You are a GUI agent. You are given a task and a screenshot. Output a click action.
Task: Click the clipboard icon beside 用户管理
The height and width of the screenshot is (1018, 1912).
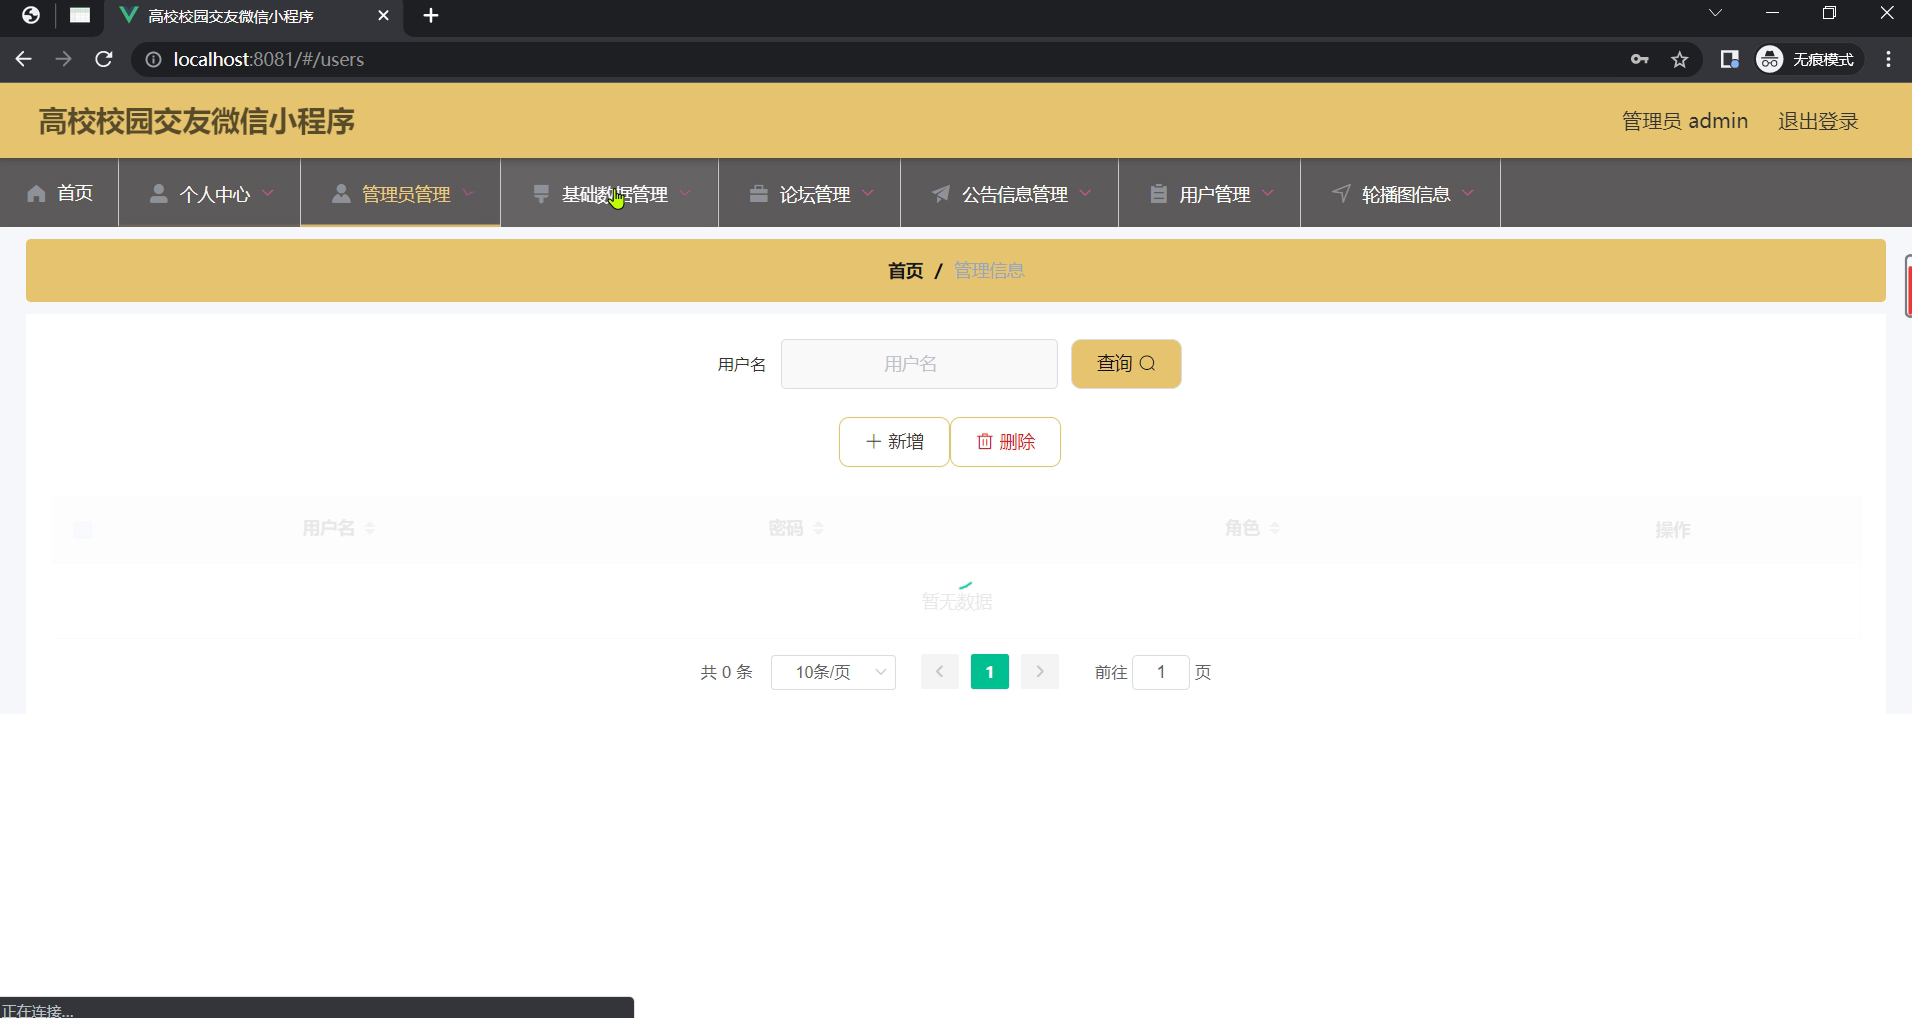click(x=1158, y=193)
